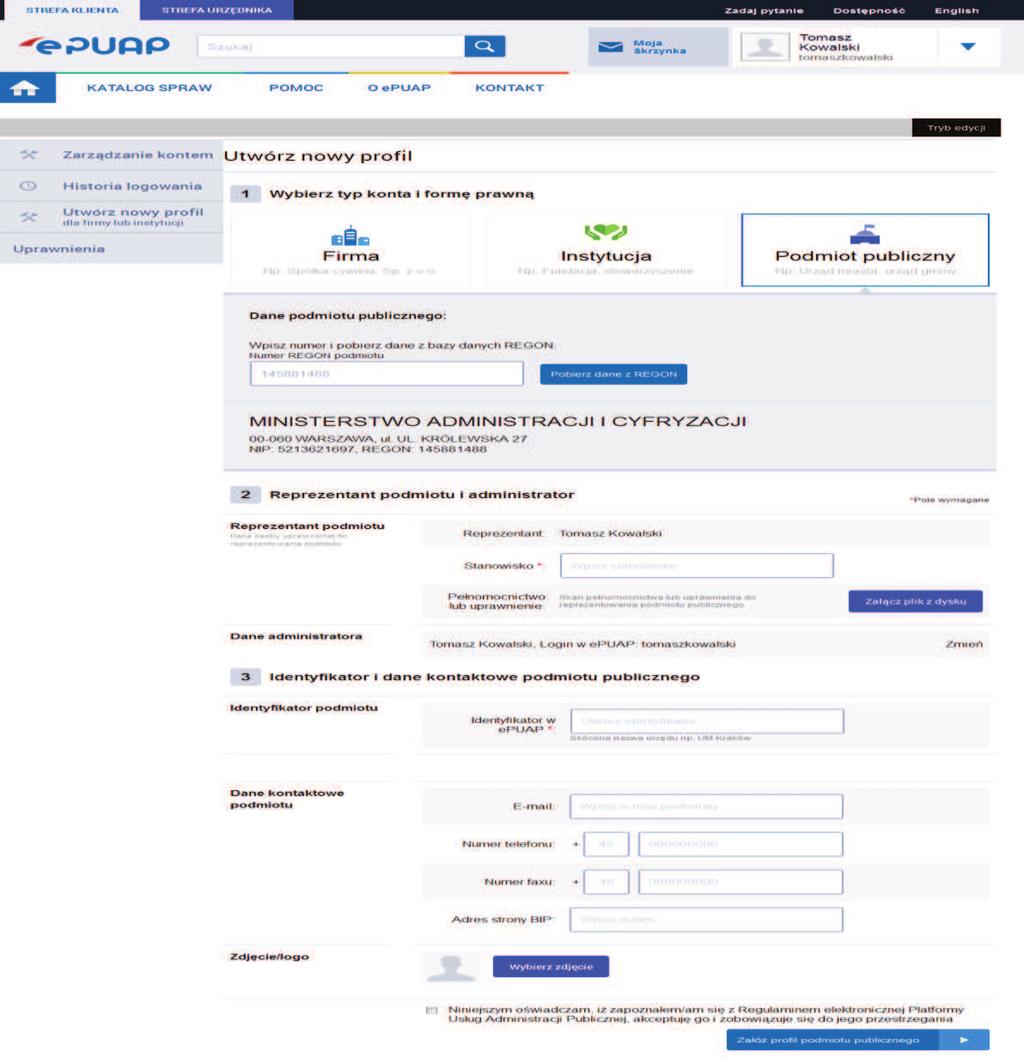Viewport: 1024px width, 1064px height.
Task: Tick the Regulamin acceptance checkbox
Action: click(432, 1010)
